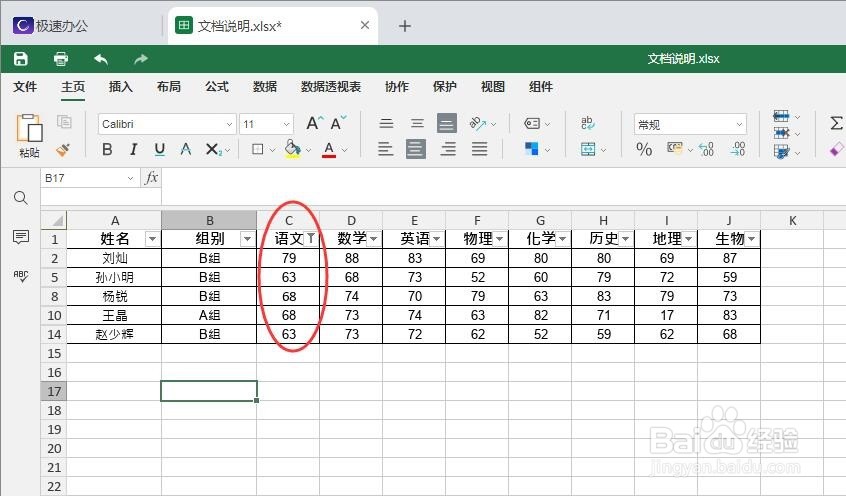Click the Delete Cells icon
Viewport: 846px width, 496px height.
(781, 133)
